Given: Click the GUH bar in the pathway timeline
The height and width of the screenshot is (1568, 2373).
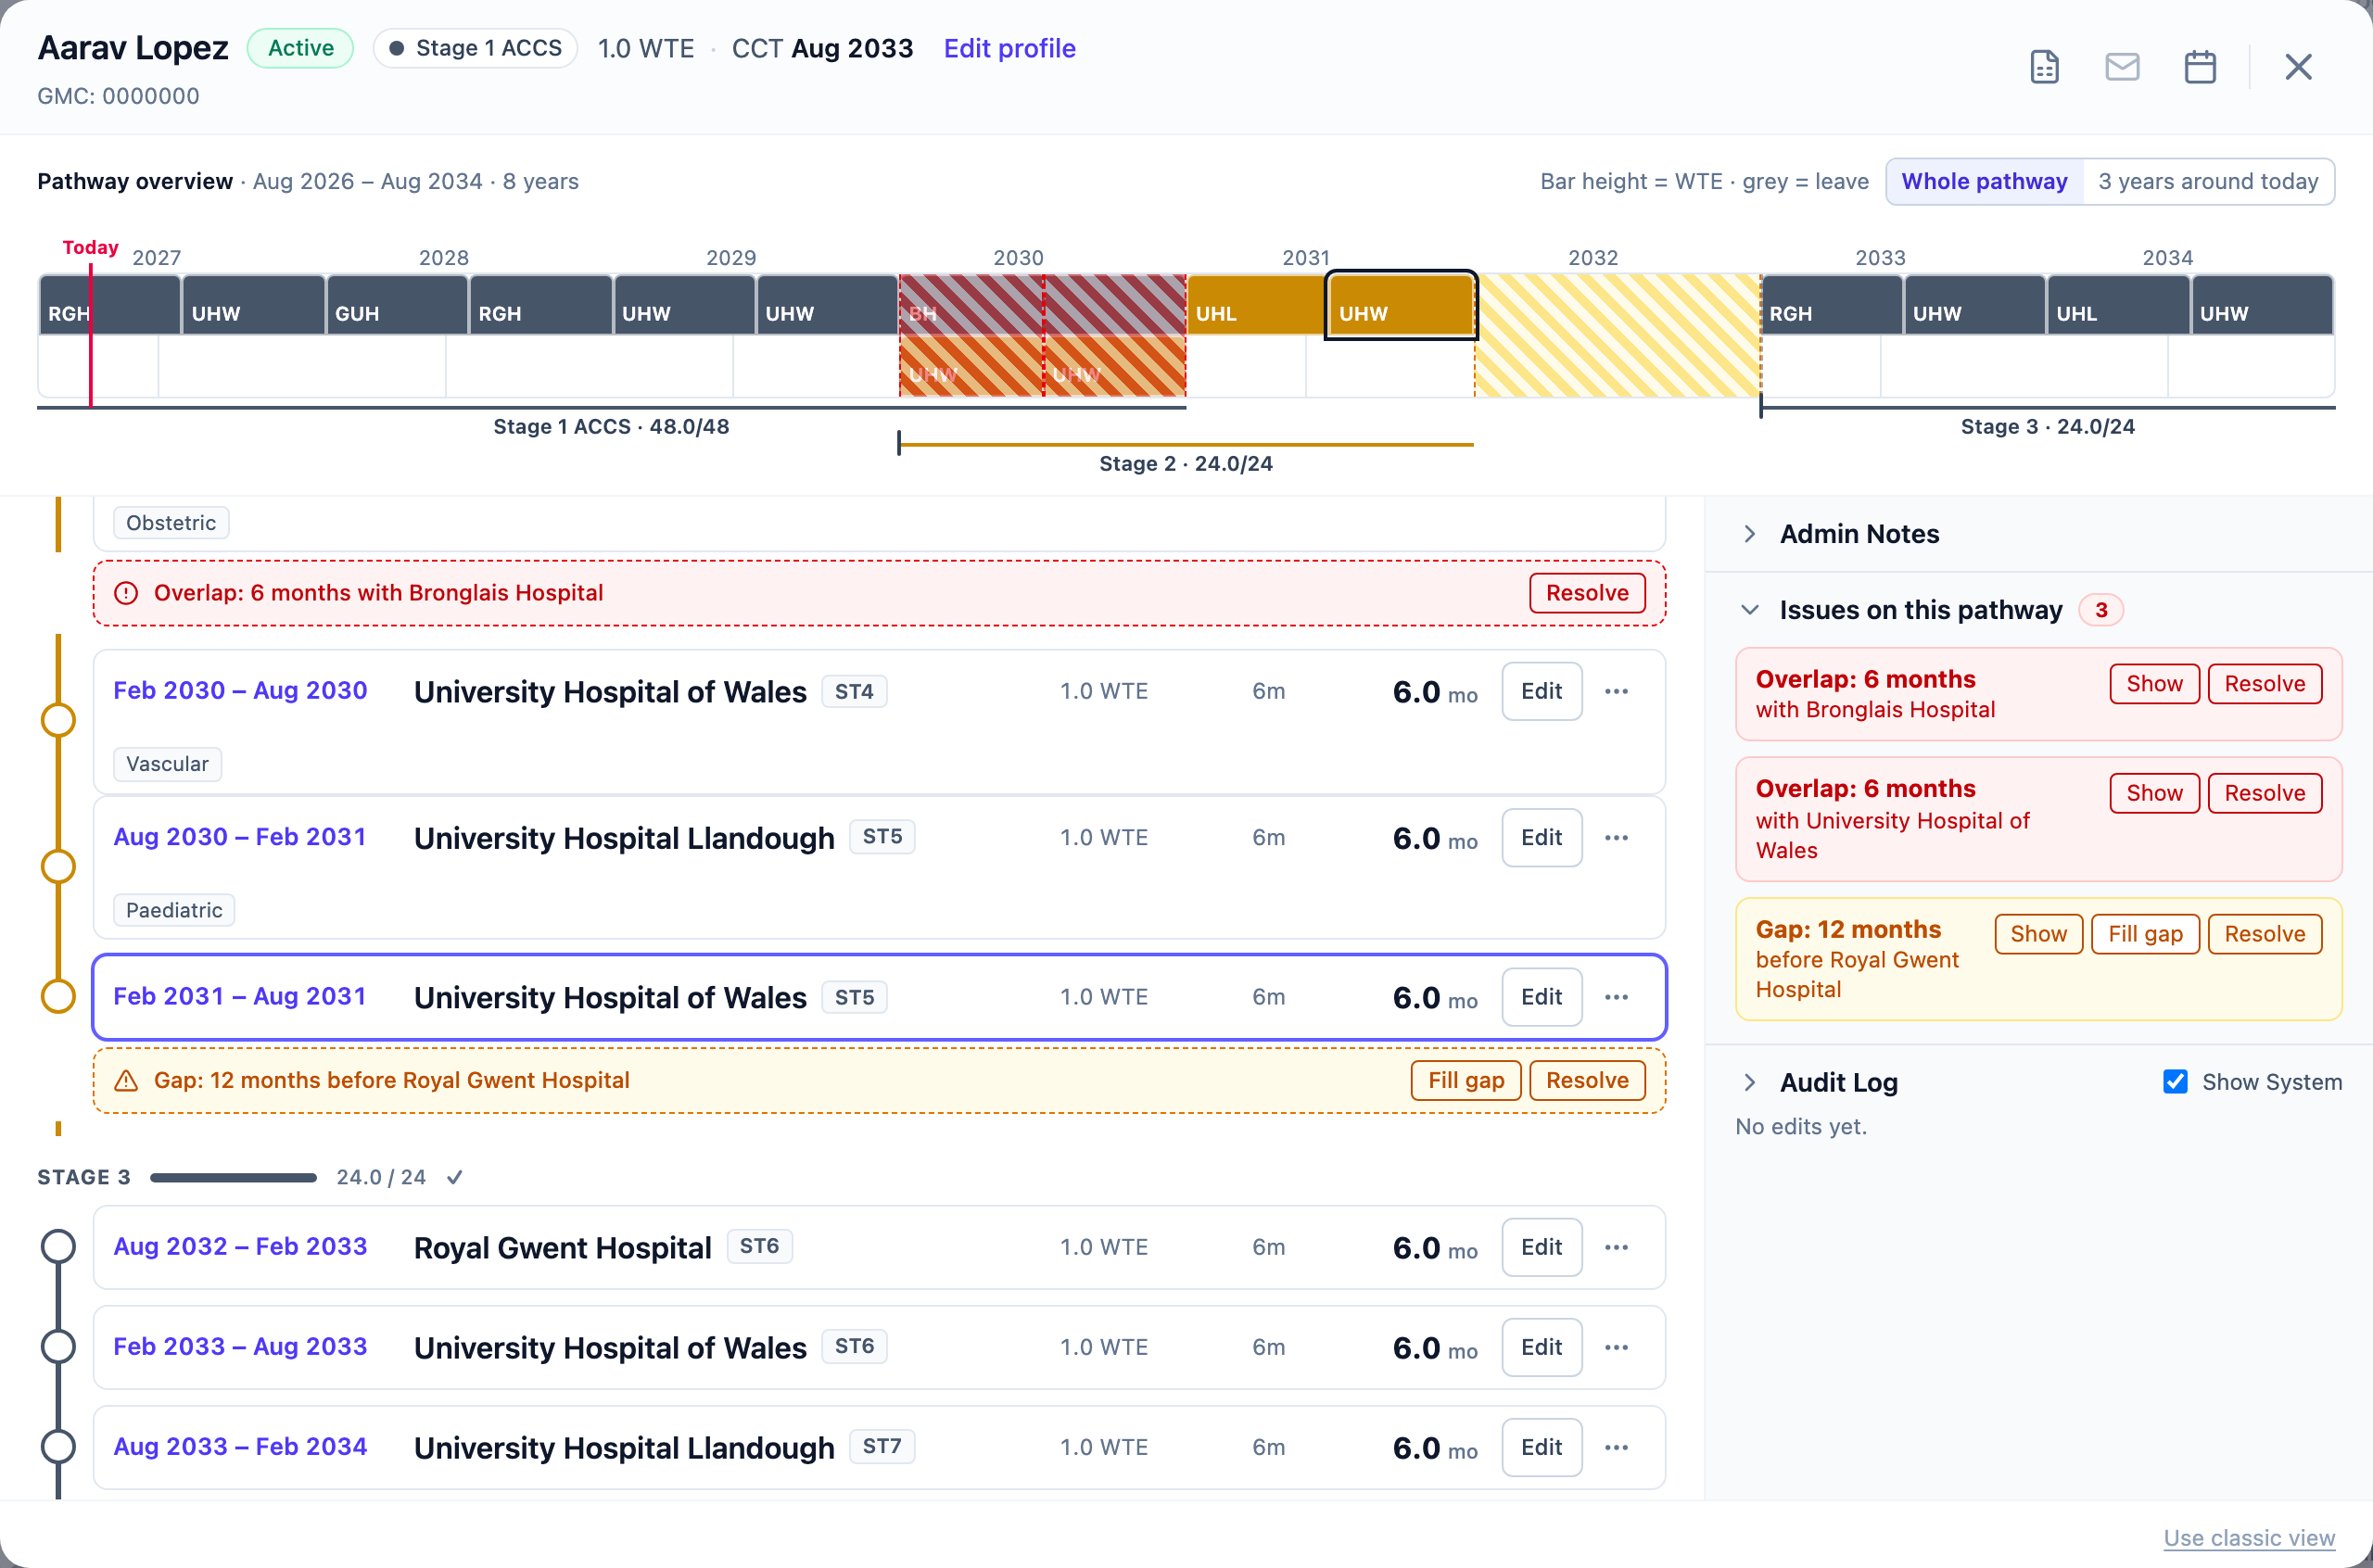Looking at the screenshot, I should pyautogui.click(x=397, y=305).
